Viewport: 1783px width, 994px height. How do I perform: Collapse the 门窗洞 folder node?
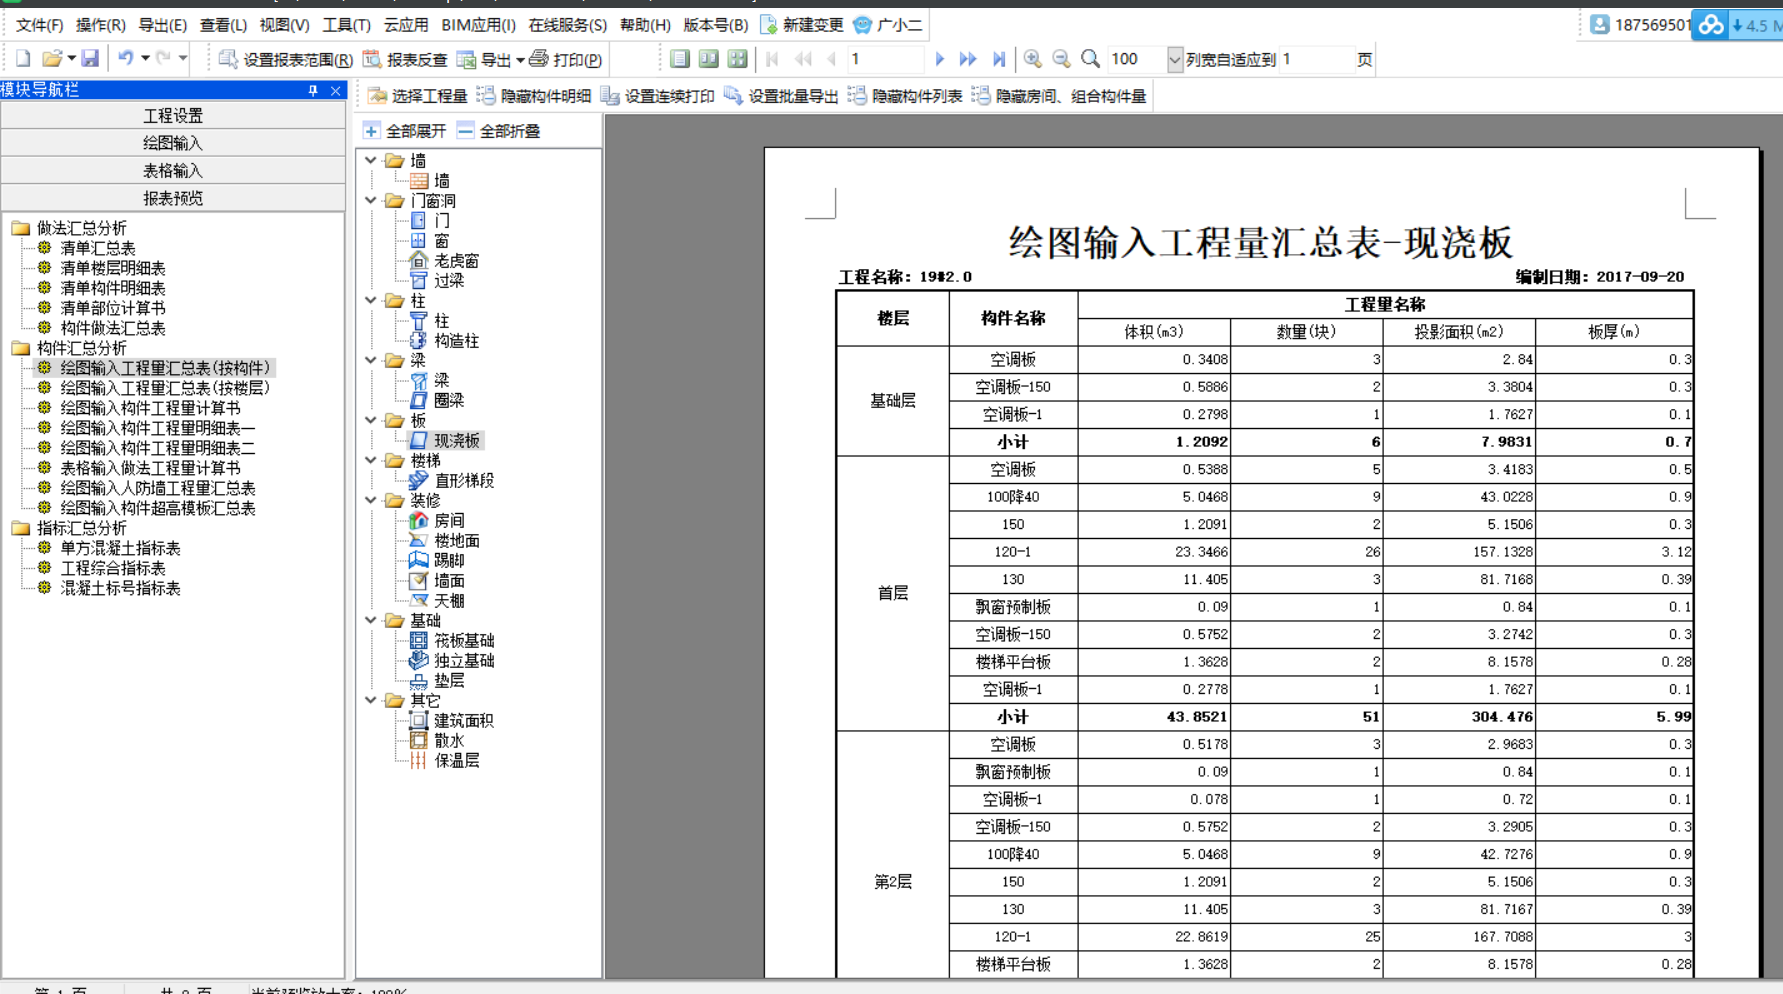pos(371,200)
